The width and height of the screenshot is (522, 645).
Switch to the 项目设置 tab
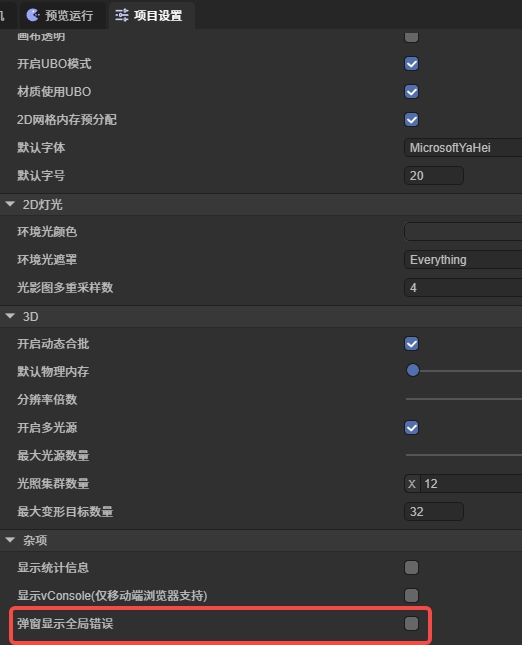(x=149, y=16)
